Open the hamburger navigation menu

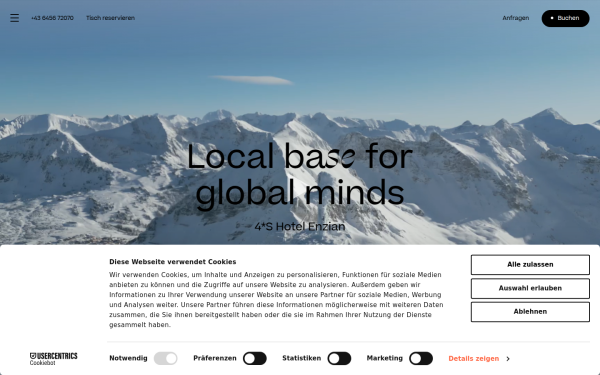coord(15,18)
